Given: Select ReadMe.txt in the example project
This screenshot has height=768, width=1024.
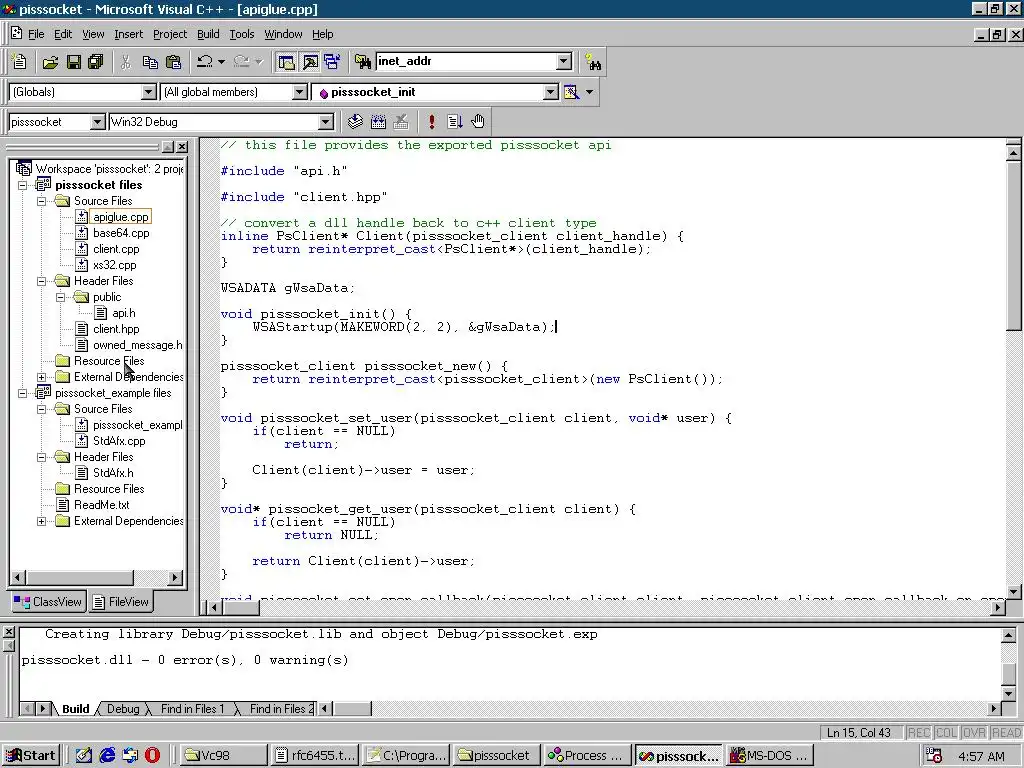Looking at the screenshot, I should coord(101,505).
